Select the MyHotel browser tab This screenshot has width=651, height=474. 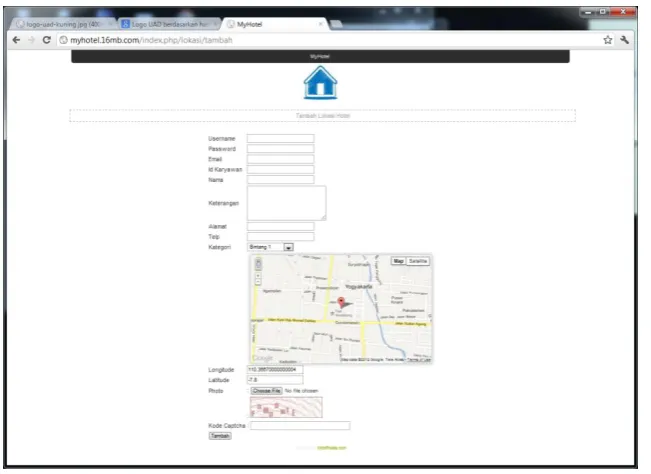274,24
